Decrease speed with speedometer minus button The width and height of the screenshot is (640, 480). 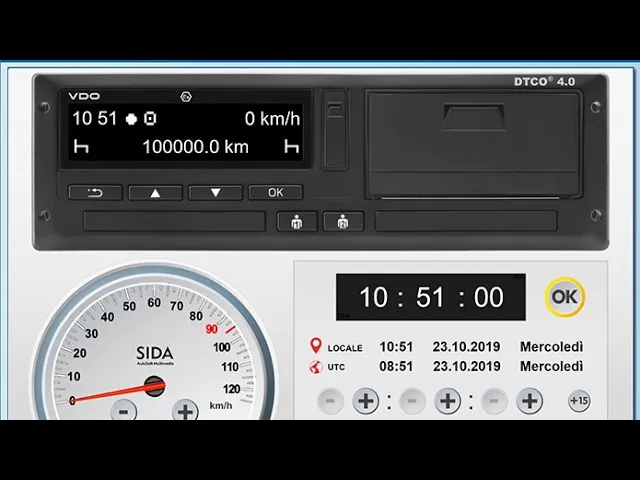click(x=123, y=410)
